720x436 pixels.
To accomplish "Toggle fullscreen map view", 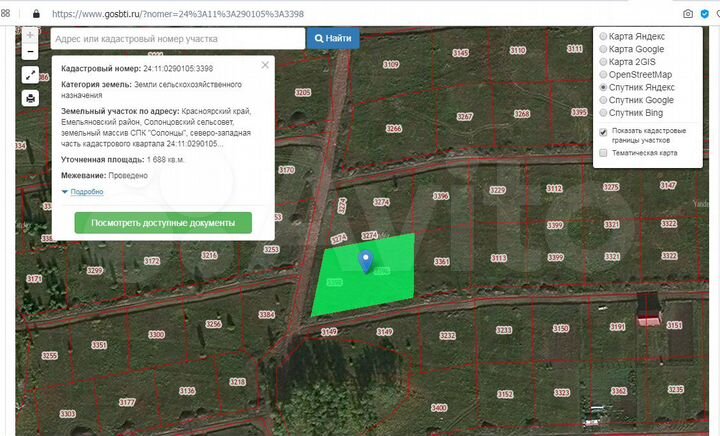I will tap(31, 76).
